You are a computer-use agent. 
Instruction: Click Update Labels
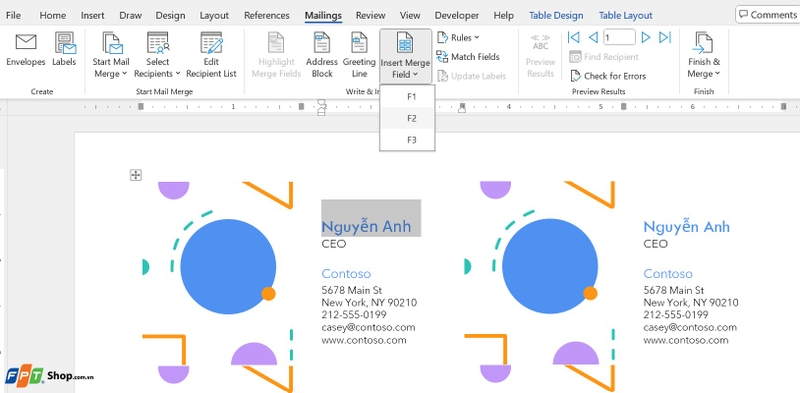[x=471, y=76]
